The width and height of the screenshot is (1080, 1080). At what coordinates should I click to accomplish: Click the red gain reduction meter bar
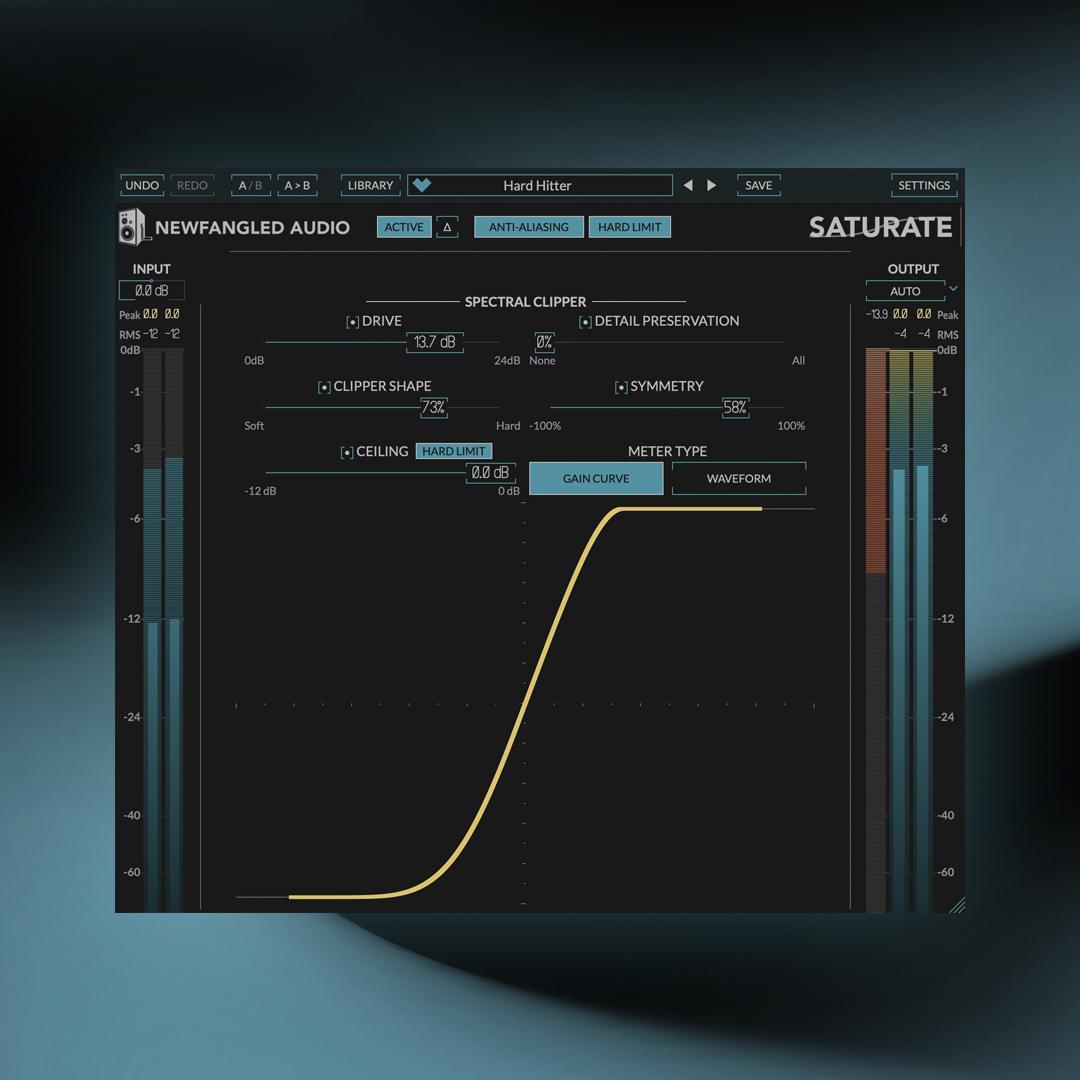click(x=875, y=460)
